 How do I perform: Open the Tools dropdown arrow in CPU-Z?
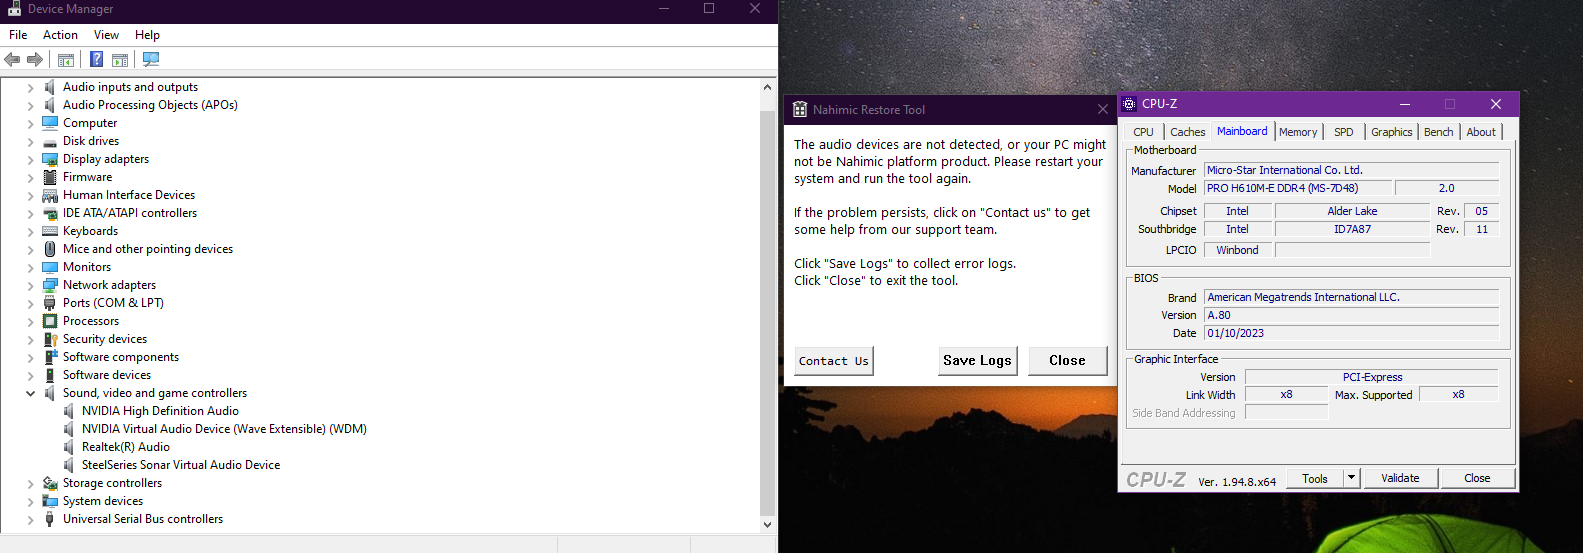[x=1351, y=478]
